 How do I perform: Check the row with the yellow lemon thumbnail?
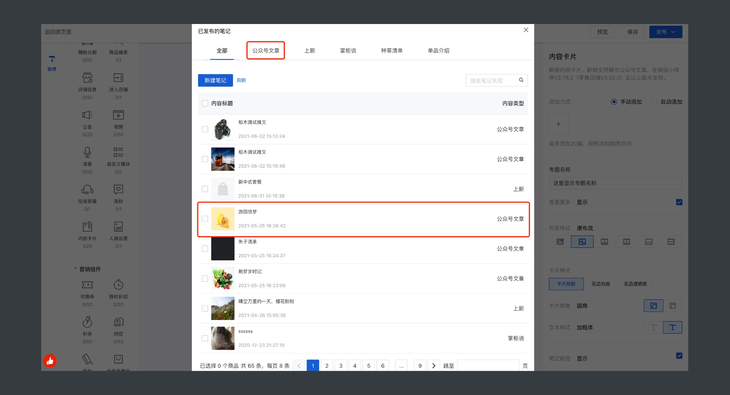point(205,219)
